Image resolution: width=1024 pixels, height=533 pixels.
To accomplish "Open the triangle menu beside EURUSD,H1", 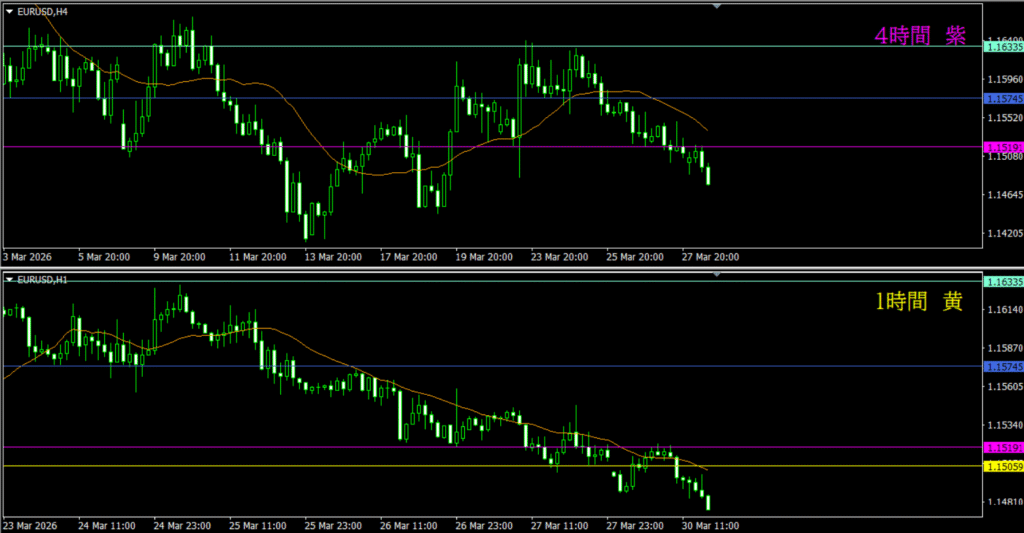I will [10, 279].
